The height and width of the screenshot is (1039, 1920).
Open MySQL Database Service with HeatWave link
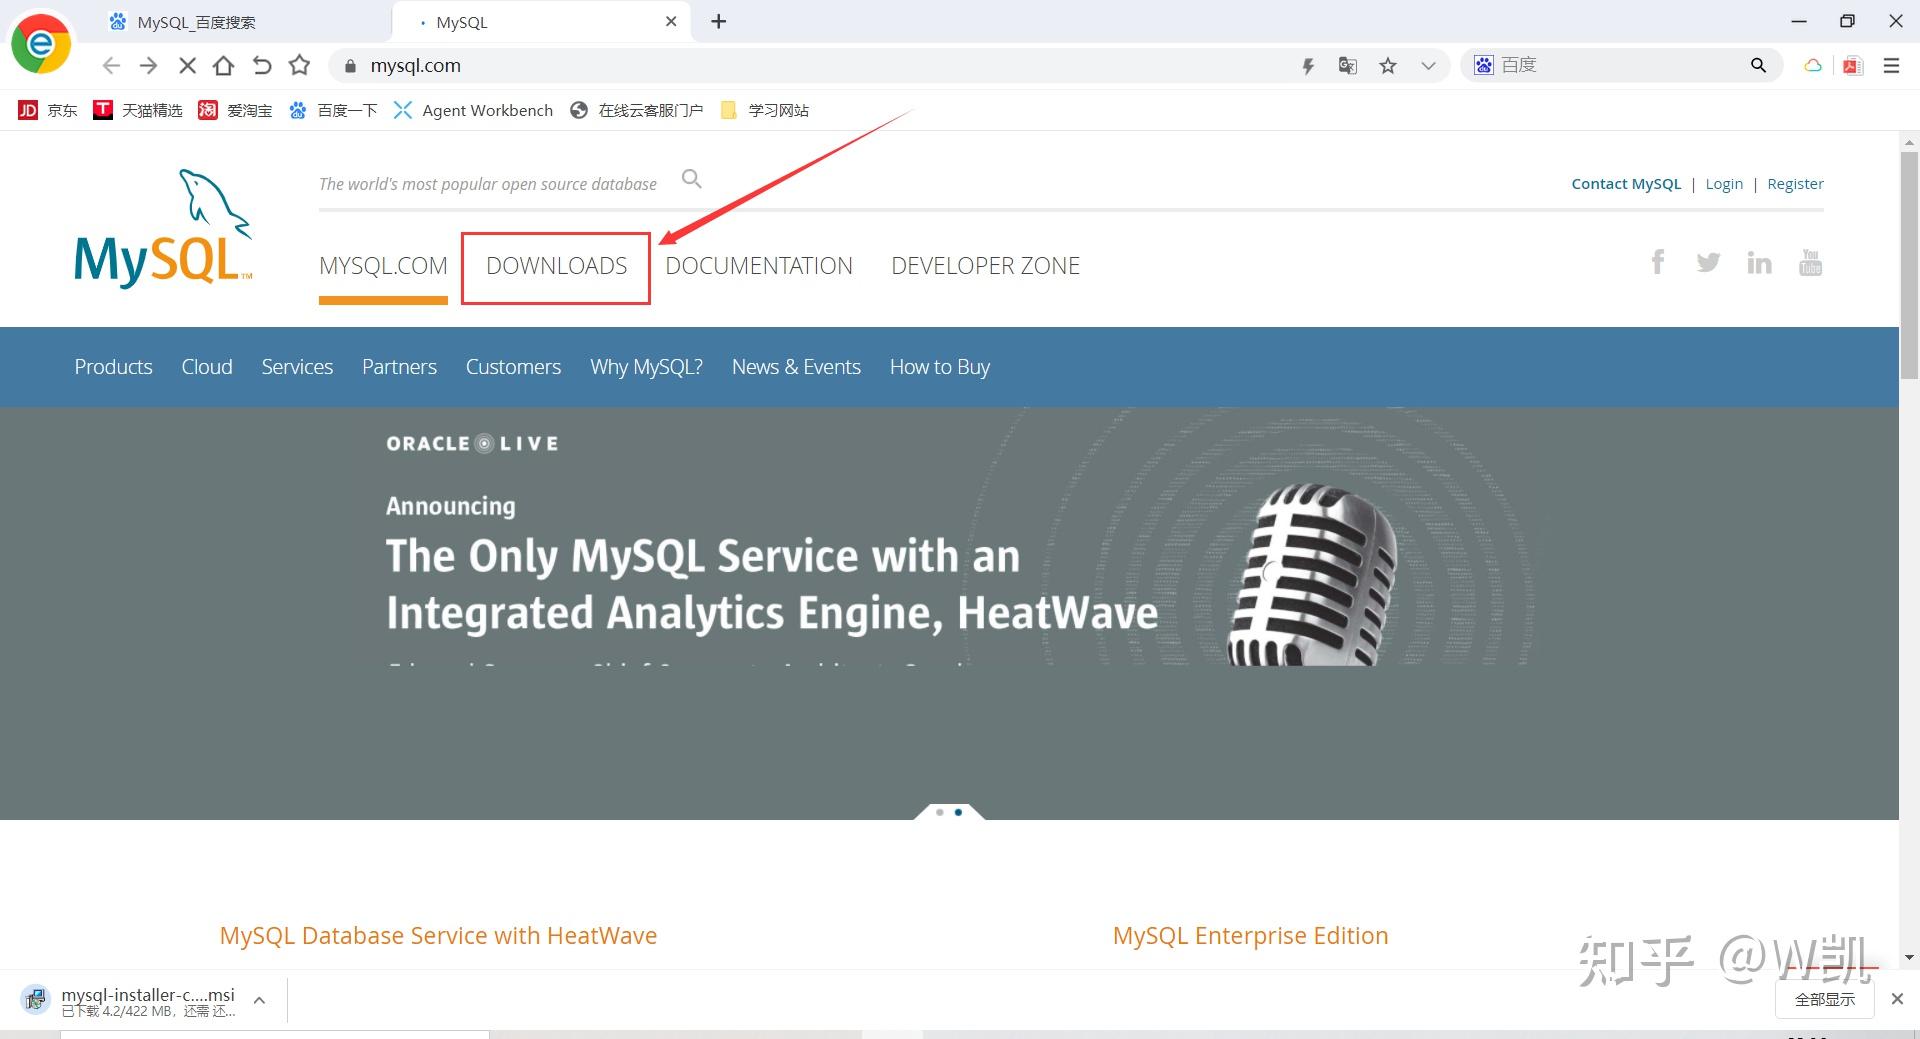tap(438, 935)
